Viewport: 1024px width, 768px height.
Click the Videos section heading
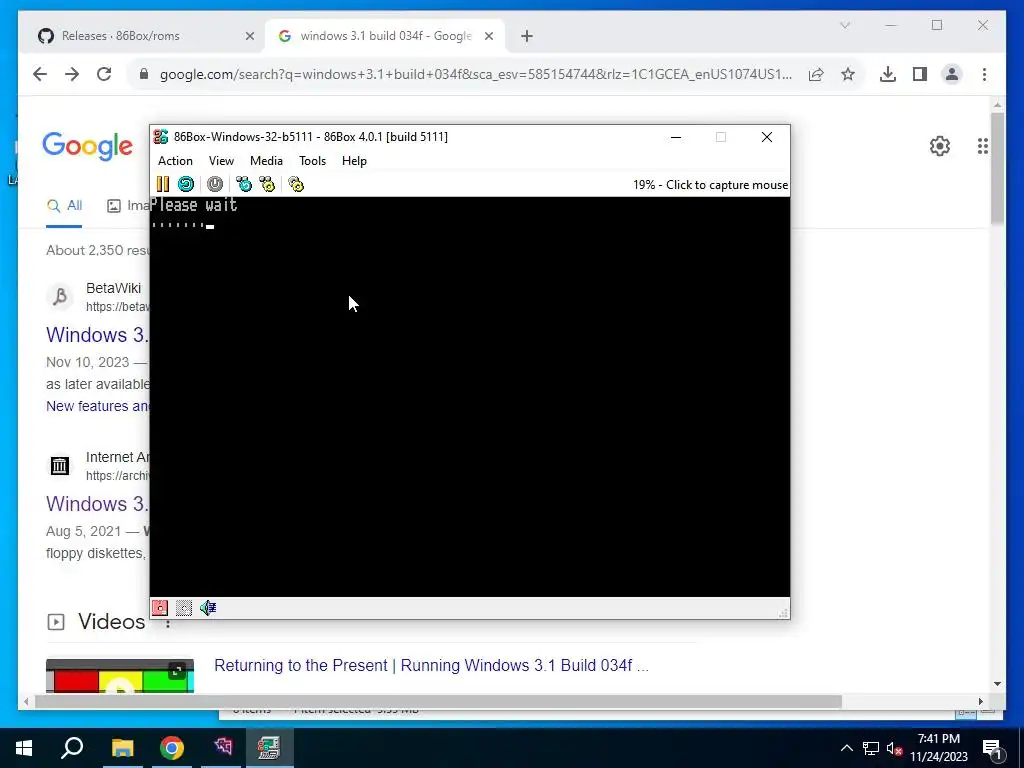(112, 622)
